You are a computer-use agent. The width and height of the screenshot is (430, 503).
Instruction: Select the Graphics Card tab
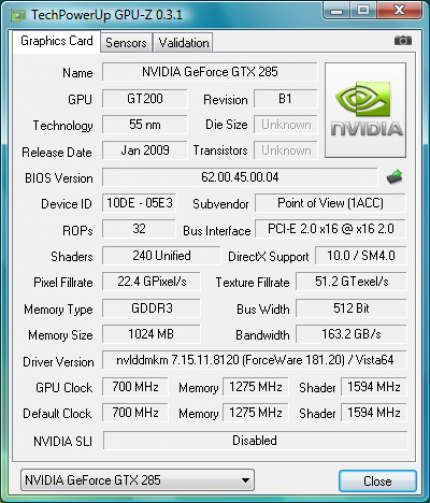pyautogui.click(x=57, y=41)
